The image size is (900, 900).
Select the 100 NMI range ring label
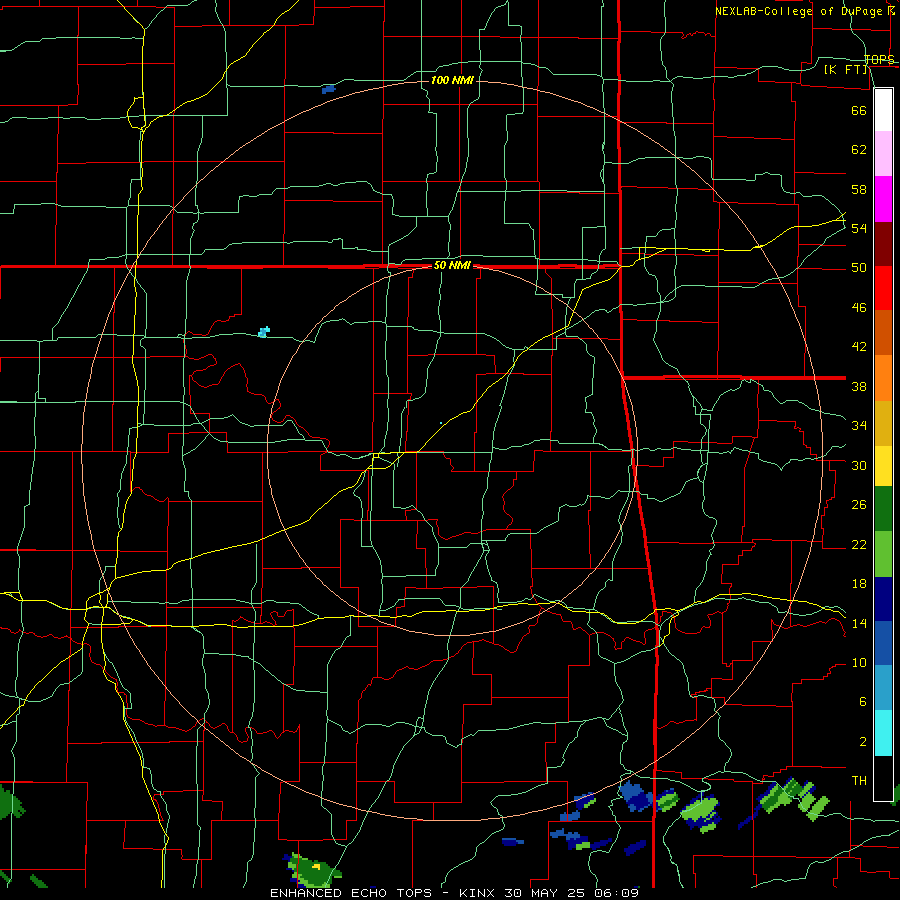click(x=452, y=80)
